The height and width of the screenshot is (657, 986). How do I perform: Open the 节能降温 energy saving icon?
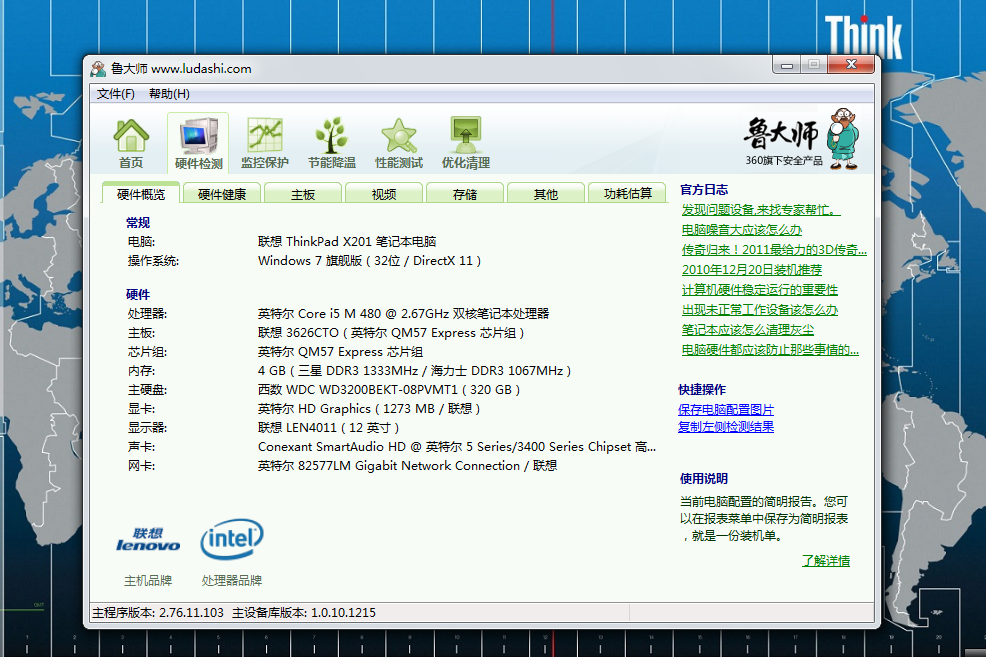pyautogui.click(x=331, y=143)
